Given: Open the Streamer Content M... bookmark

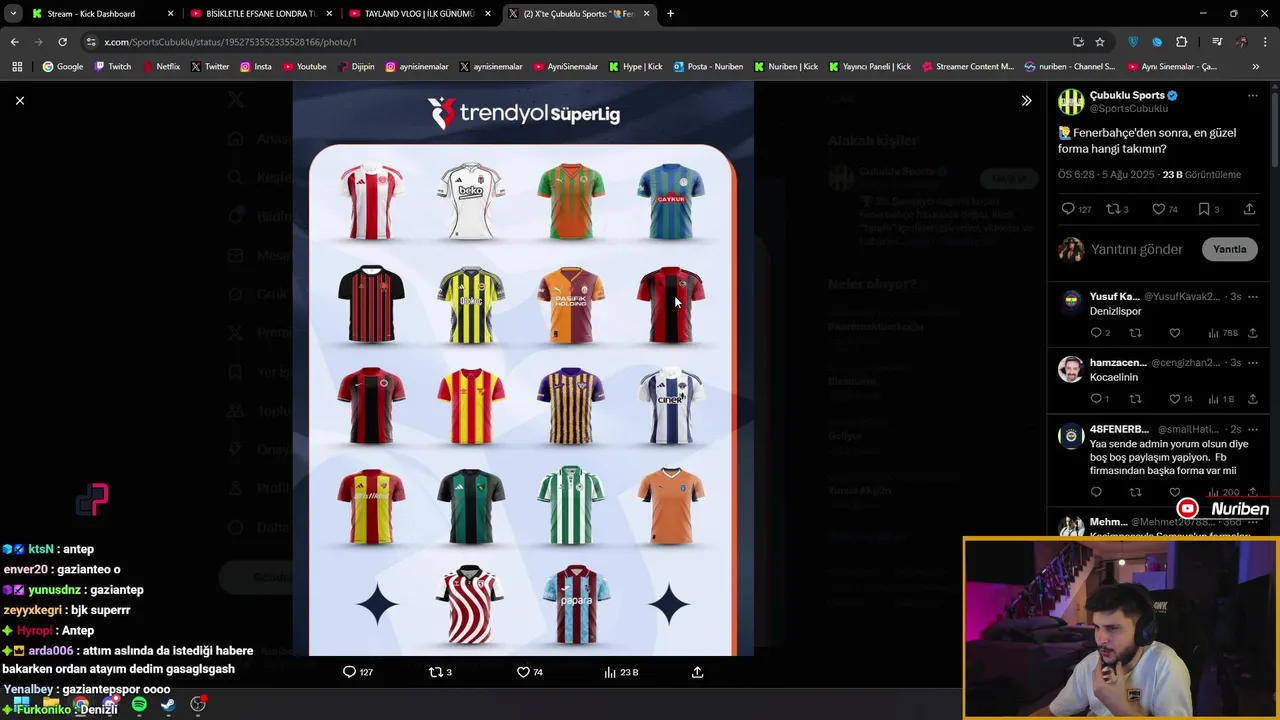Looking at the screenshot, I should tap(968, 67).
